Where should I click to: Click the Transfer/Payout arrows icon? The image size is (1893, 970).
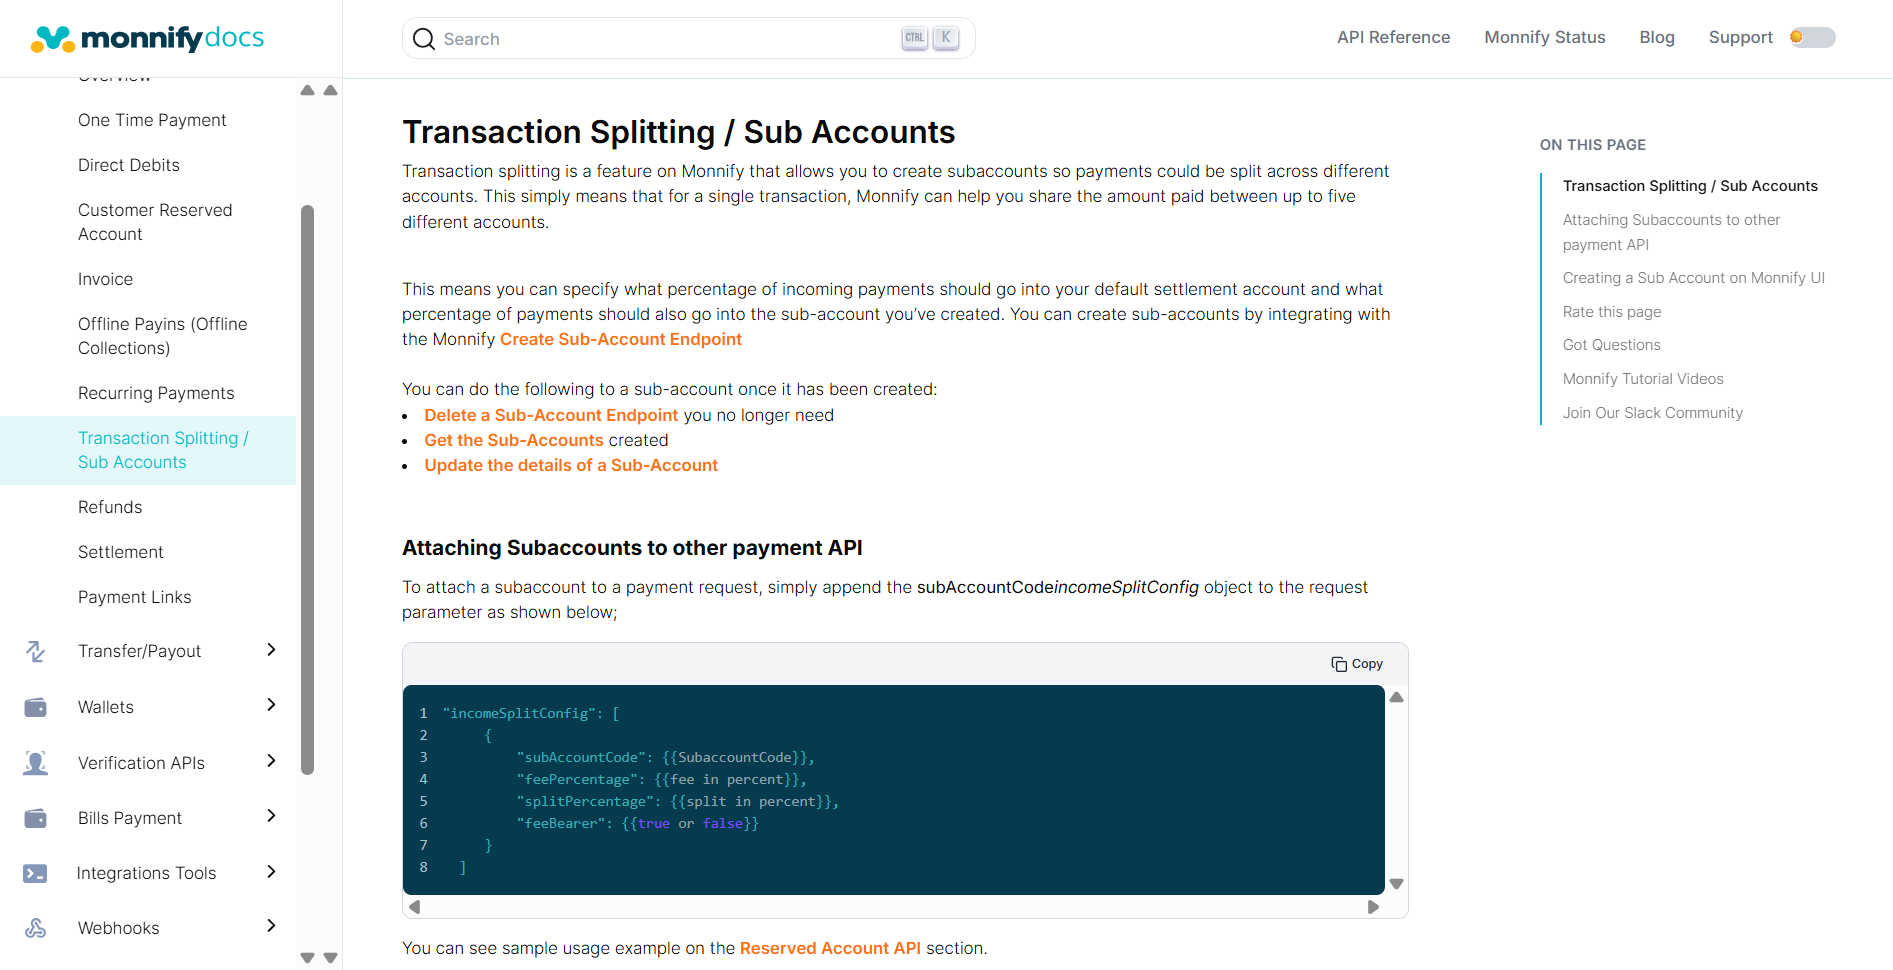click(x=36, y=652)
